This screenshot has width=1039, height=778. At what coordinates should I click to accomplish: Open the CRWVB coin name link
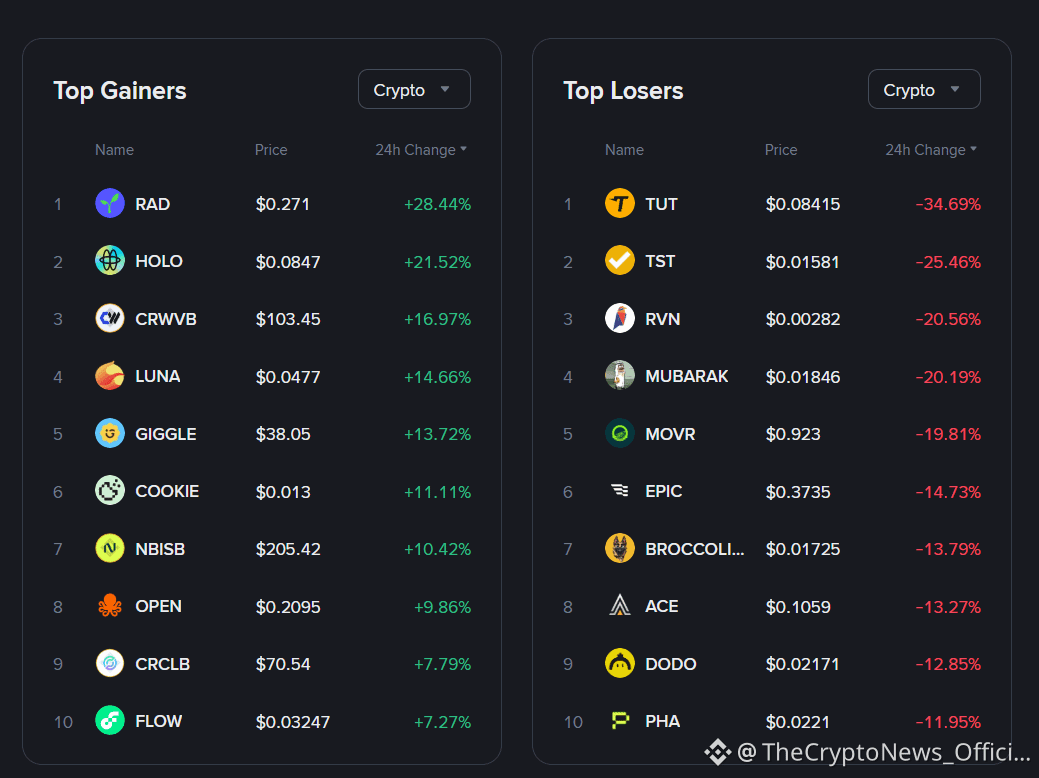[x=166, y=319]
